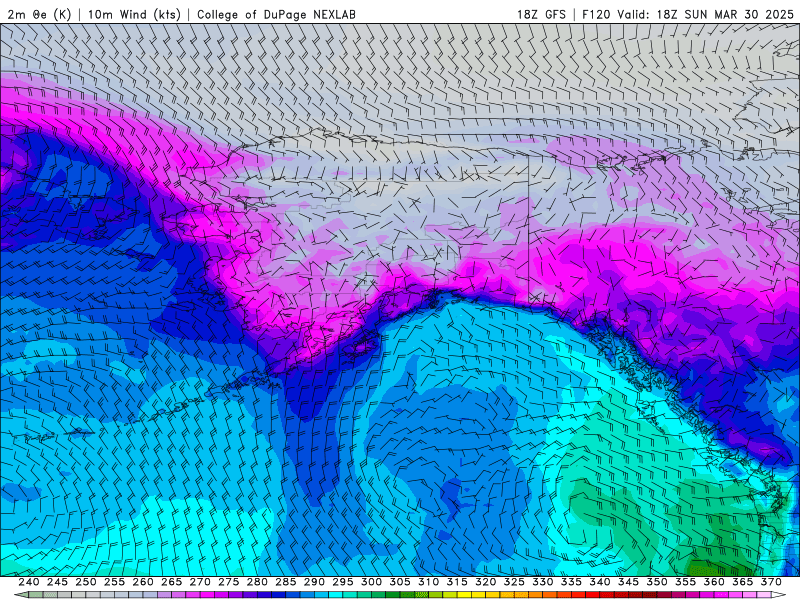Screen dimensions: 800x600
Task: Click the 240 value on the color scale
Action: click(29, 582)
